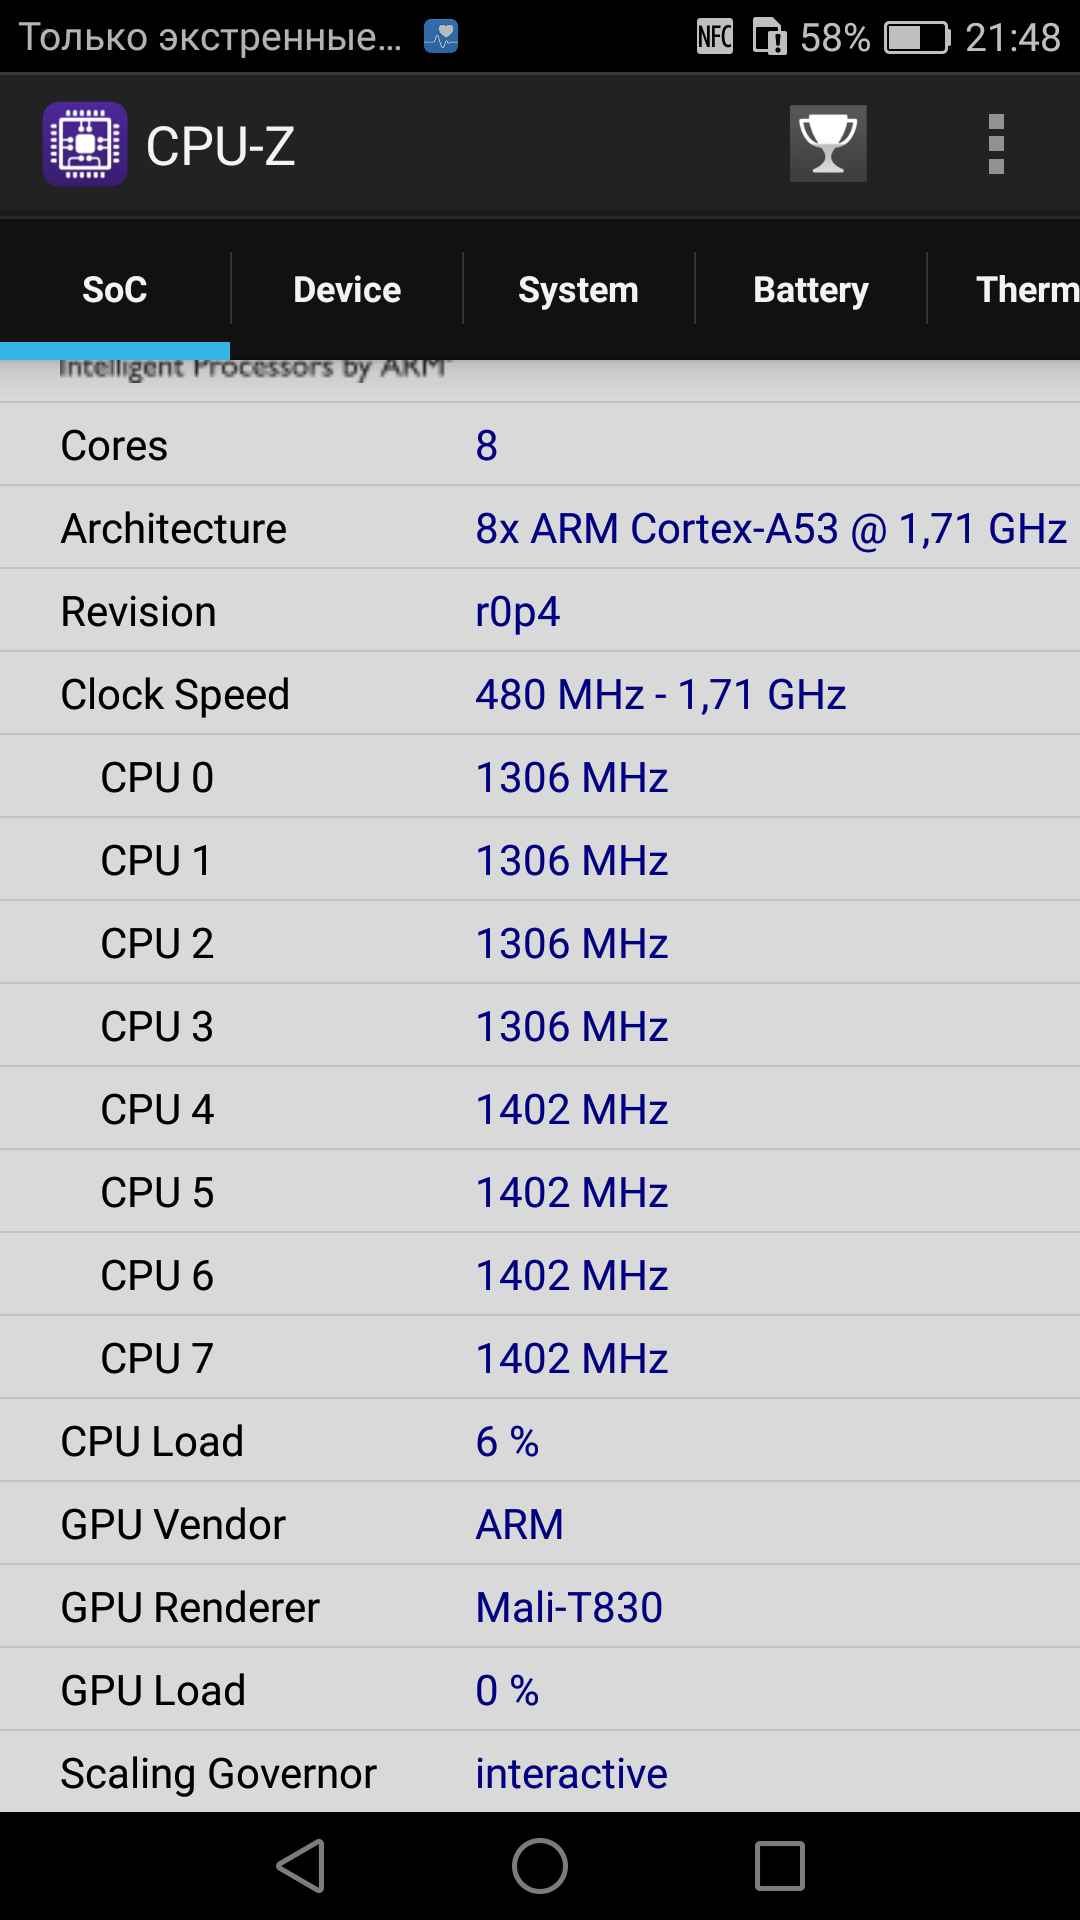Open the three-dot overflow menu
1080x1920 pixels.
(995, 144)
